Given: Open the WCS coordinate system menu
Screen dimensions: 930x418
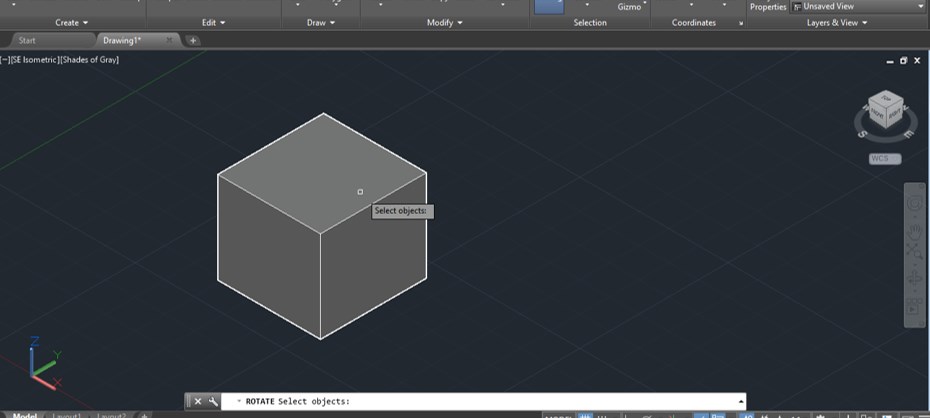Looking at the screenshot, I should [x=884, y=159].
